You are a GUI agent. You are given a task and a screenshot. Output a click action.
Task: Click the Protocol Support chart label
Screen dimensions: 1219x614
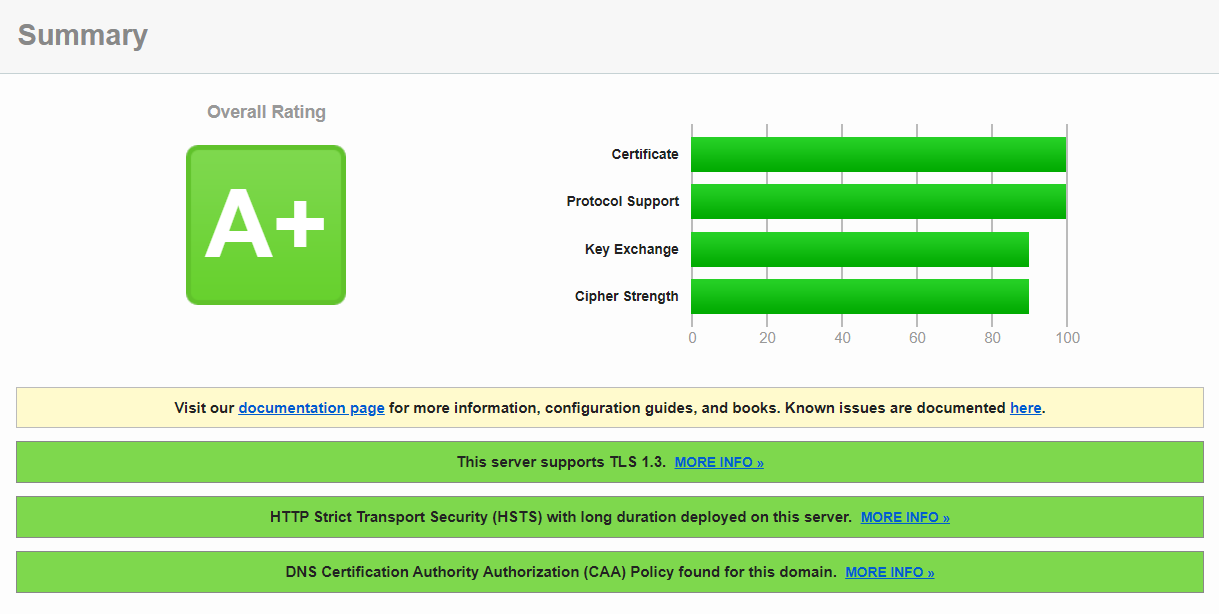point(623,201)
